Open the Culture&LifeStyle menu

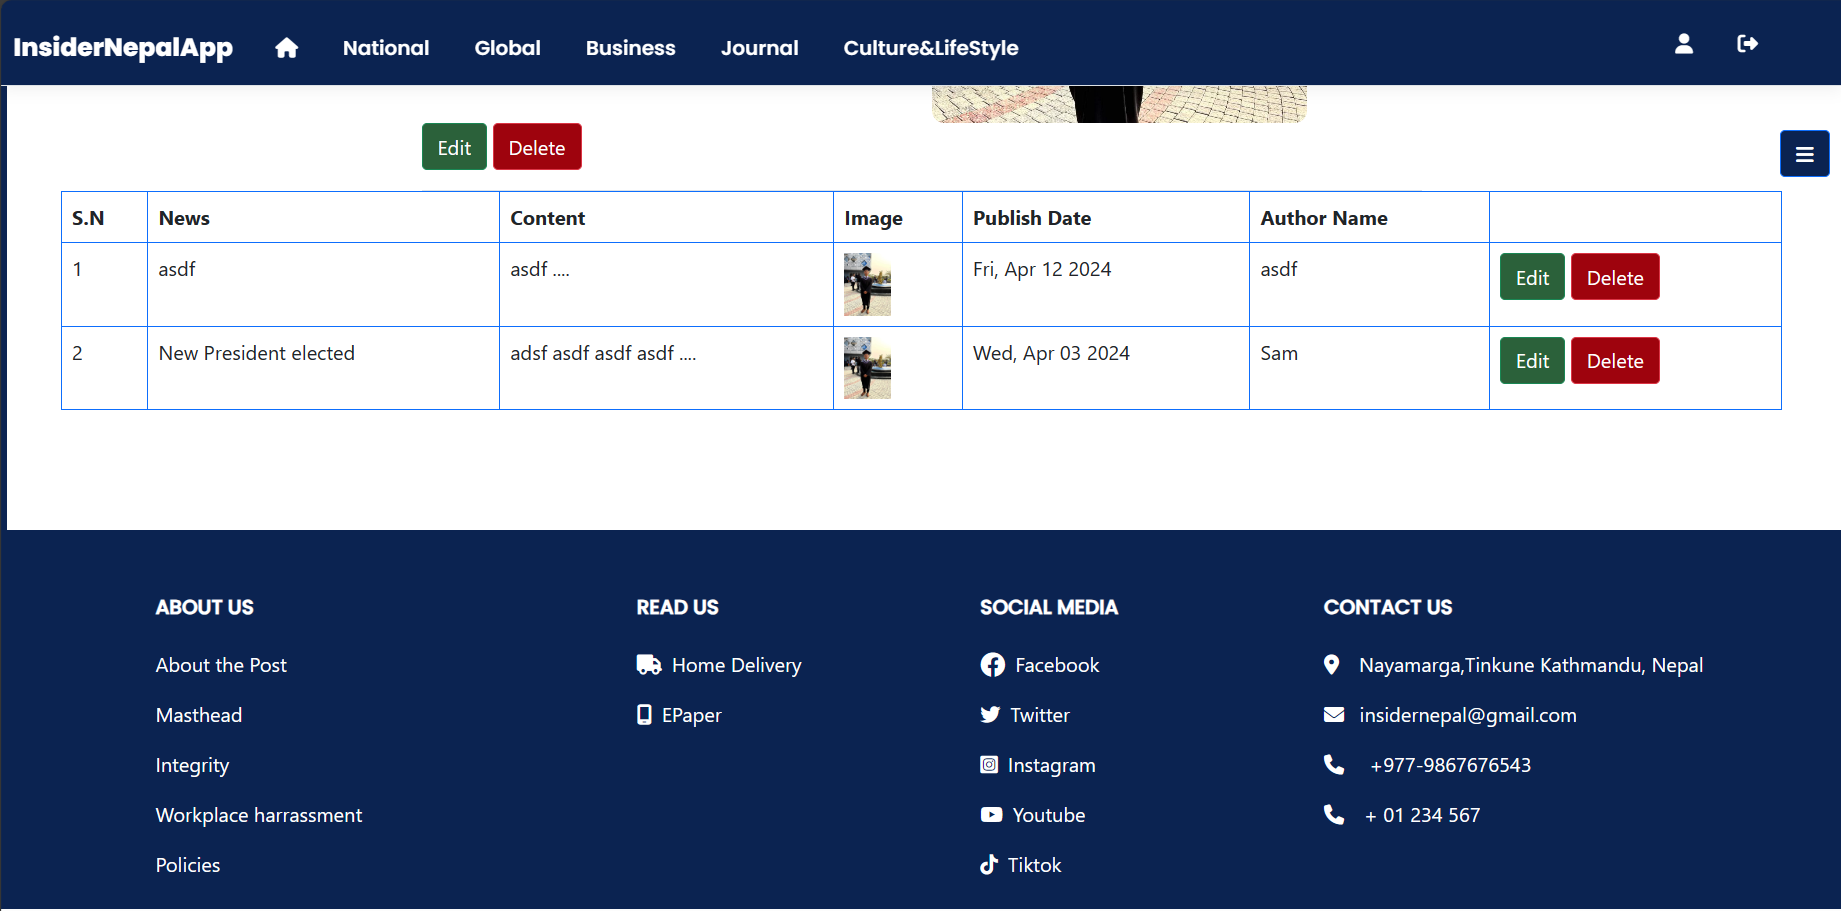tap(930, 48)
